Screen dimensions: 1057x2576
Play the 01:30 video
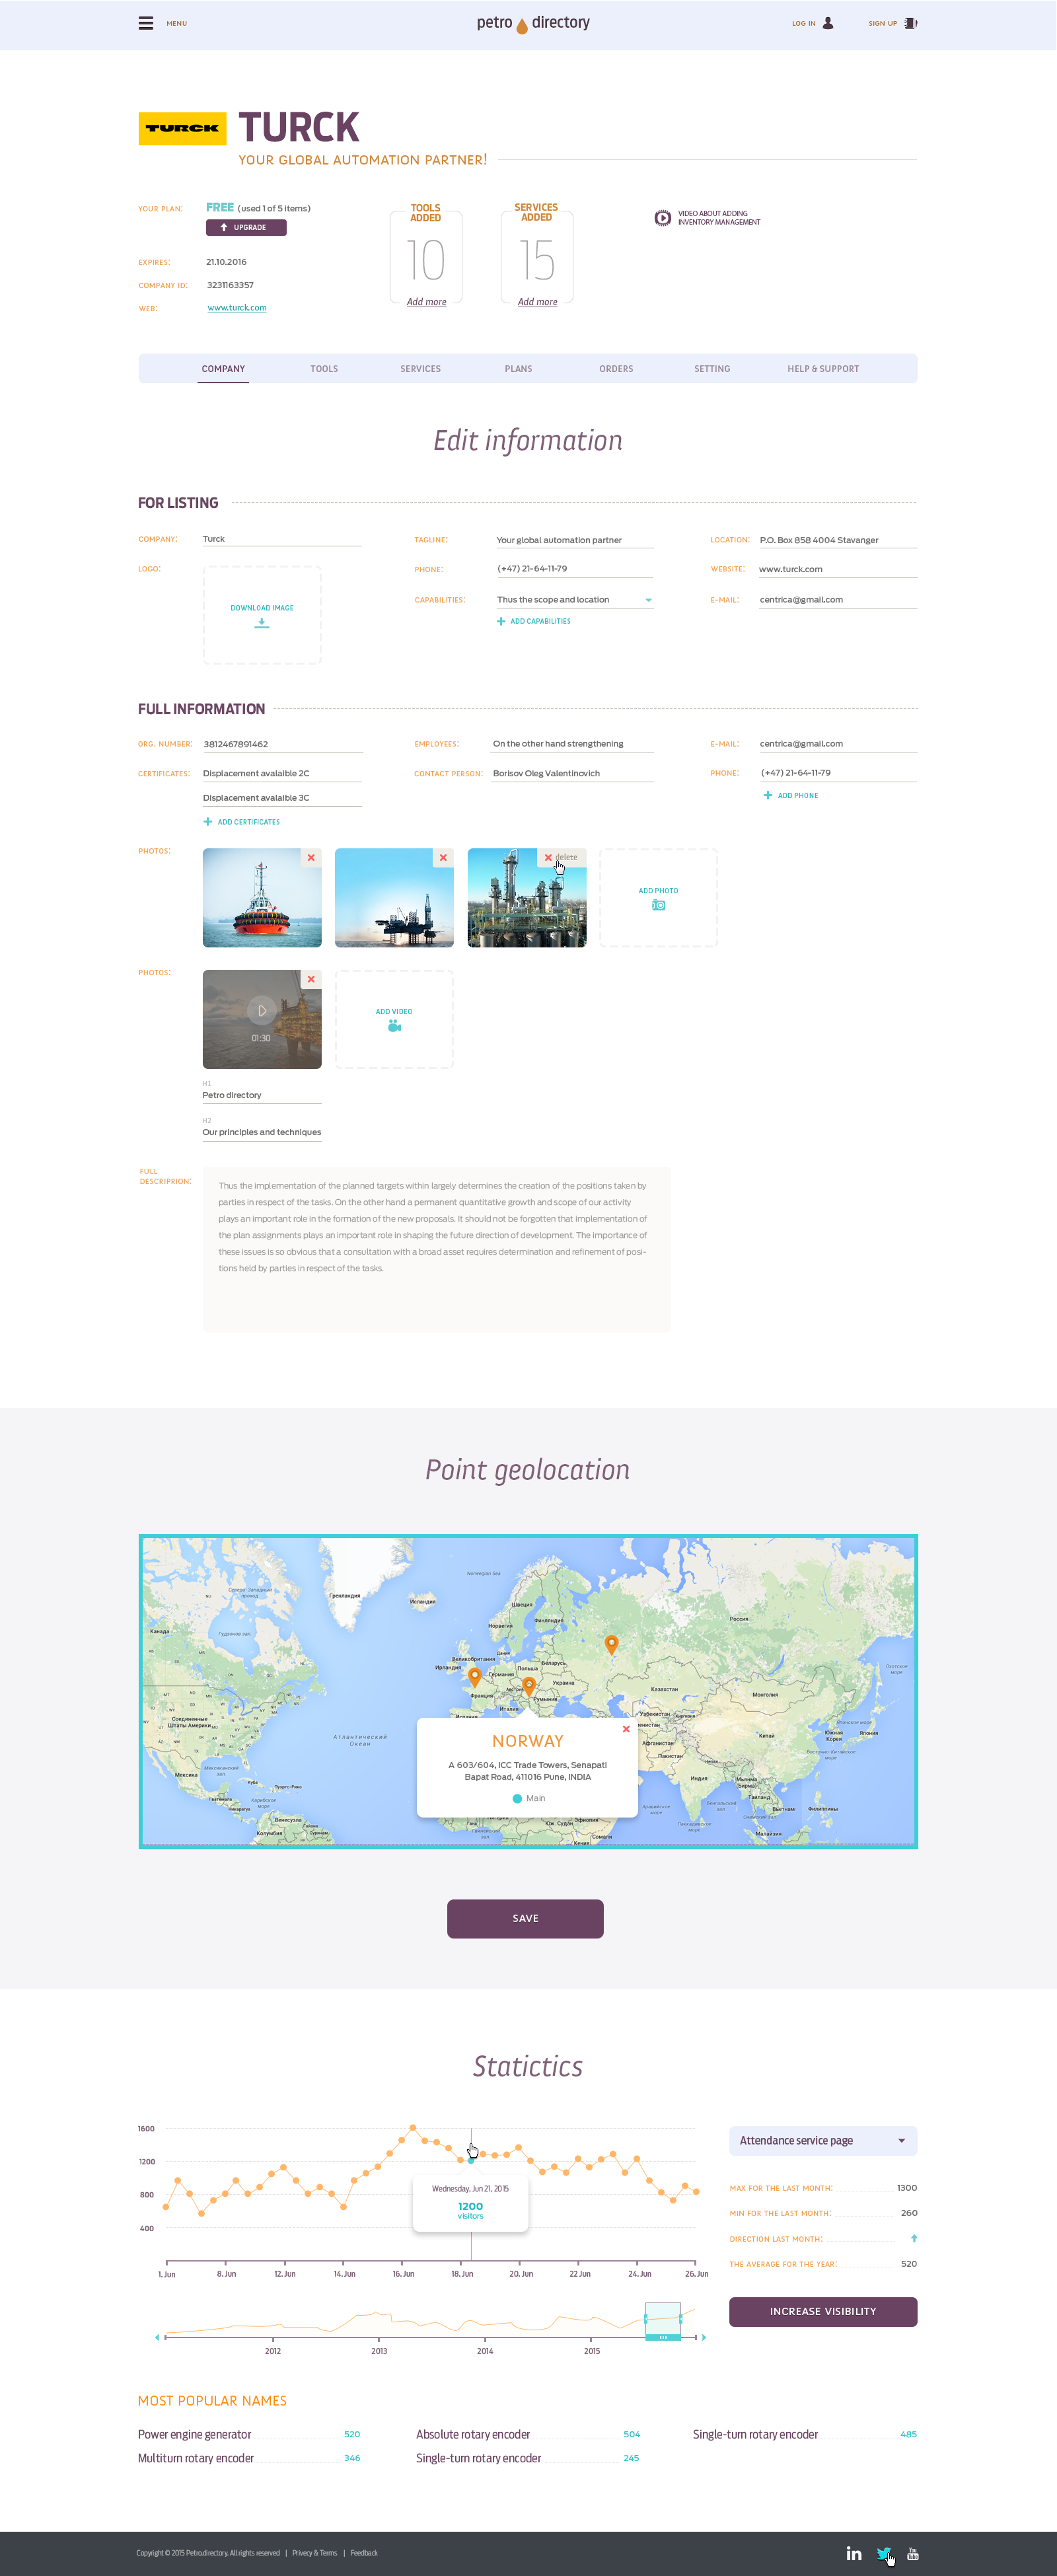262,1011
